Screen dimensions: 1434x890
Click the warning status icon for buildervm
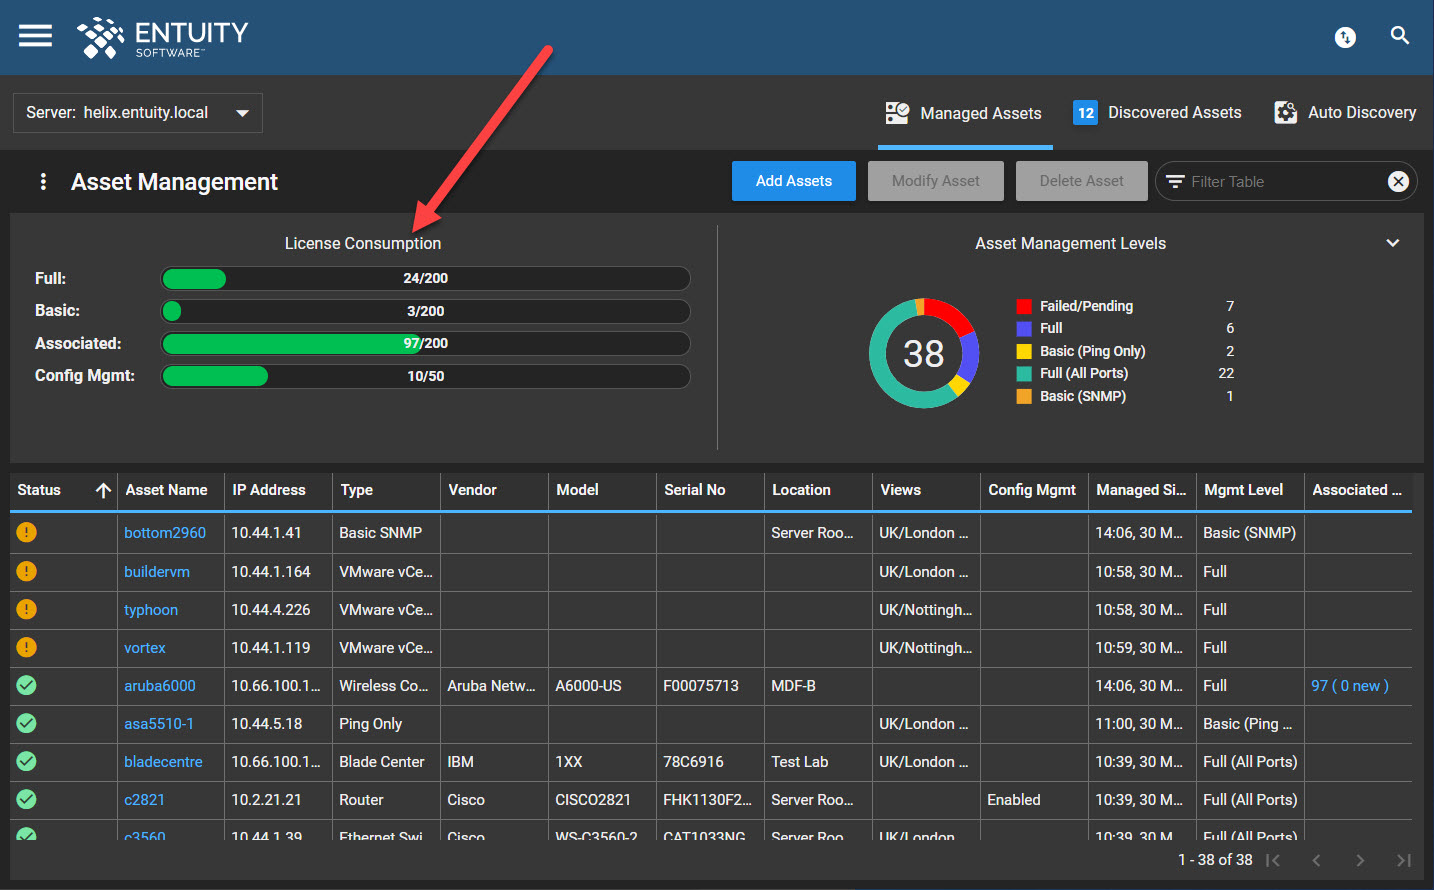coord(27,571)
